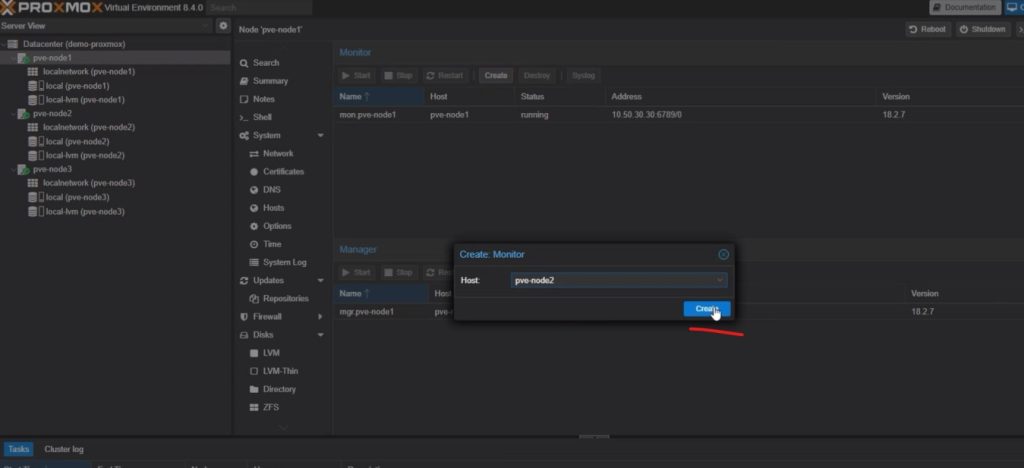
Task: Collapse the Datacenter tree expander
Action: click(x=3, y=44)
